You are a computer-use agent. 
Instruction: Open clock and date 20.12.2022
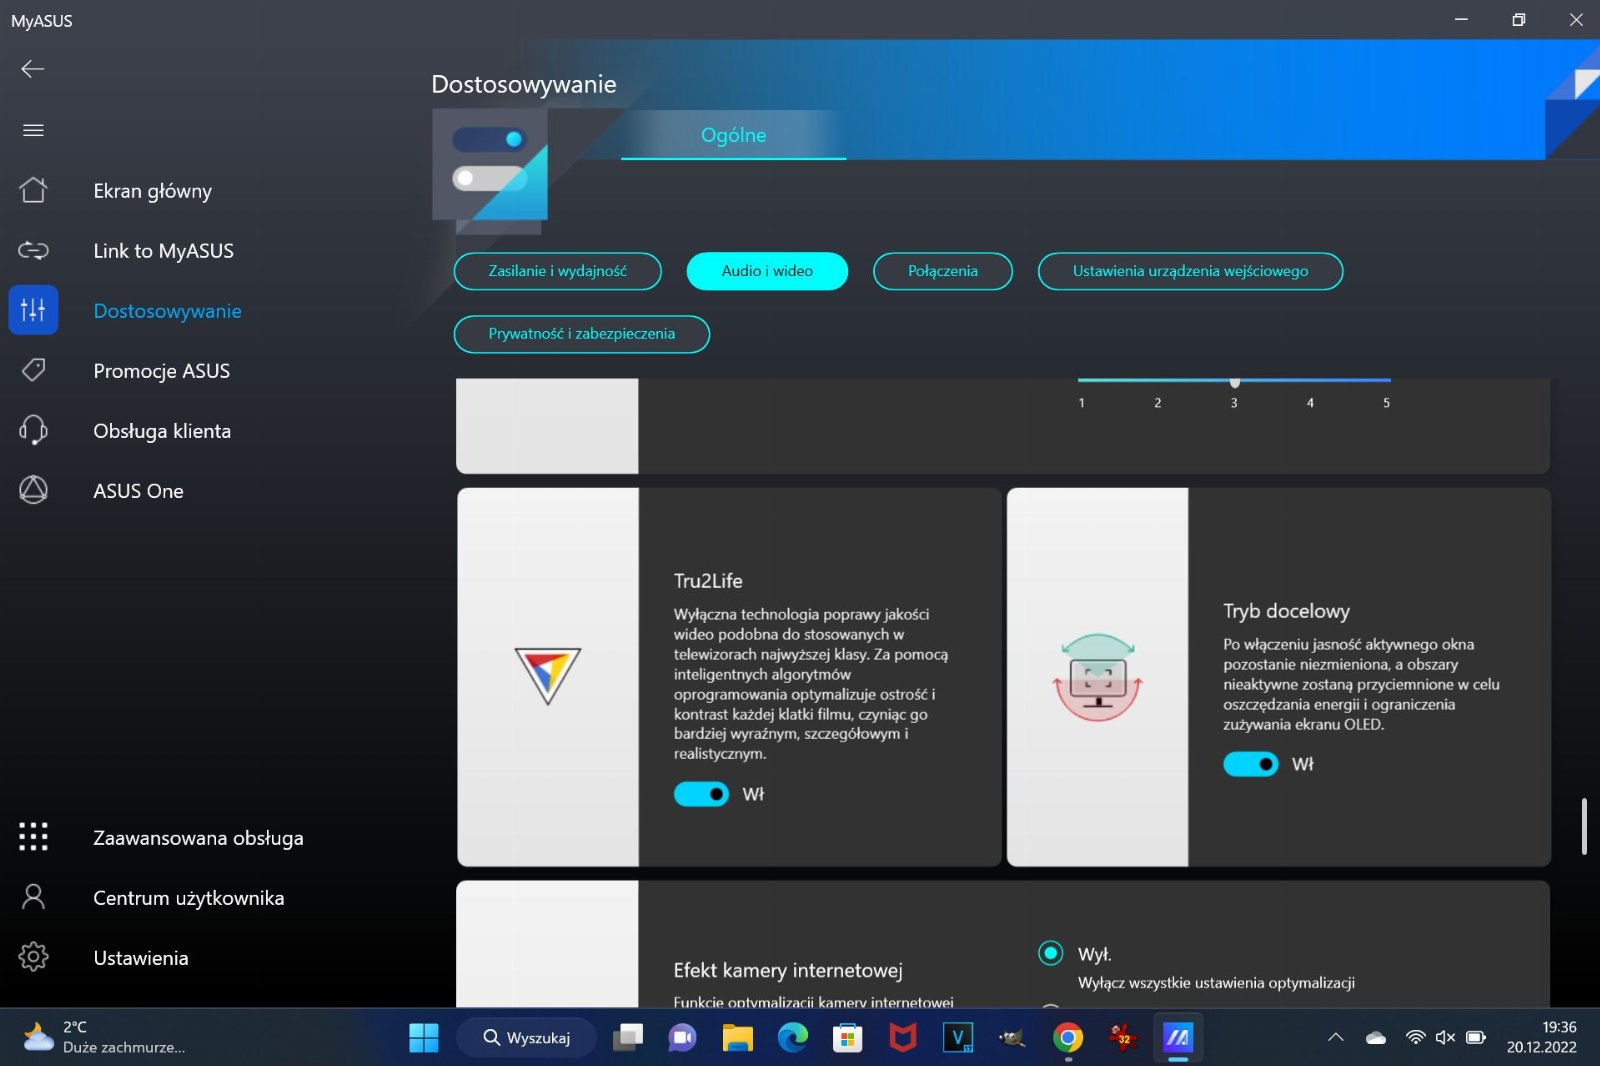[x=1541, y=1038]
